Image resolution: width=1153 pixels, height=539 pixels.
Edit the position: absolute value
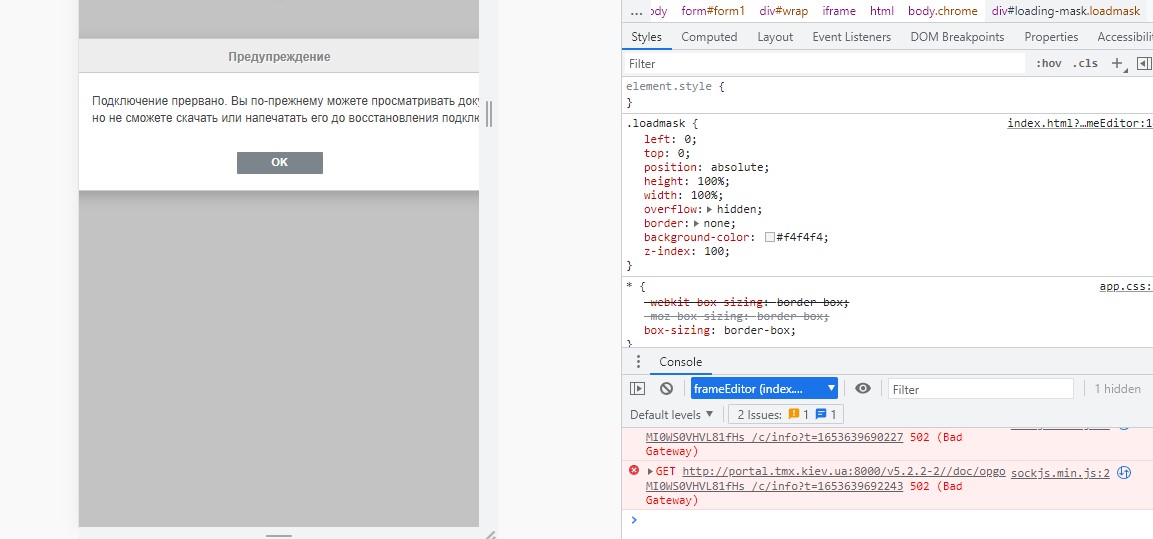coord(737,167)
